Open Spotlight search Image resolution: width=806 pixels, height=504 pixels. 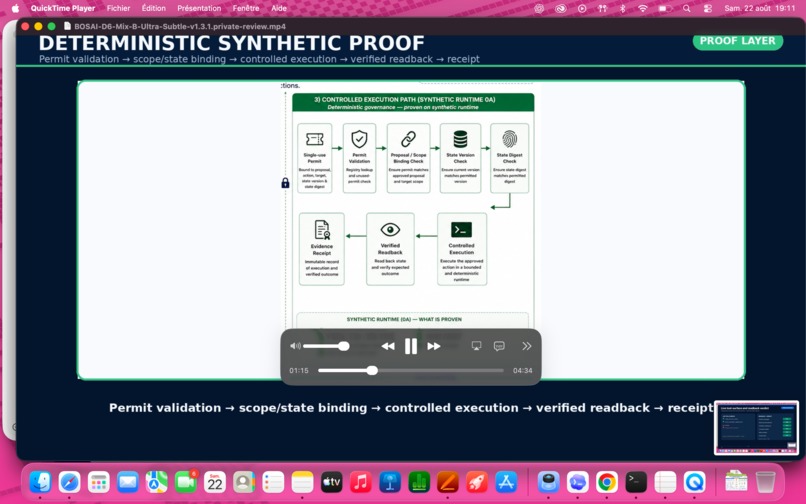687,8
